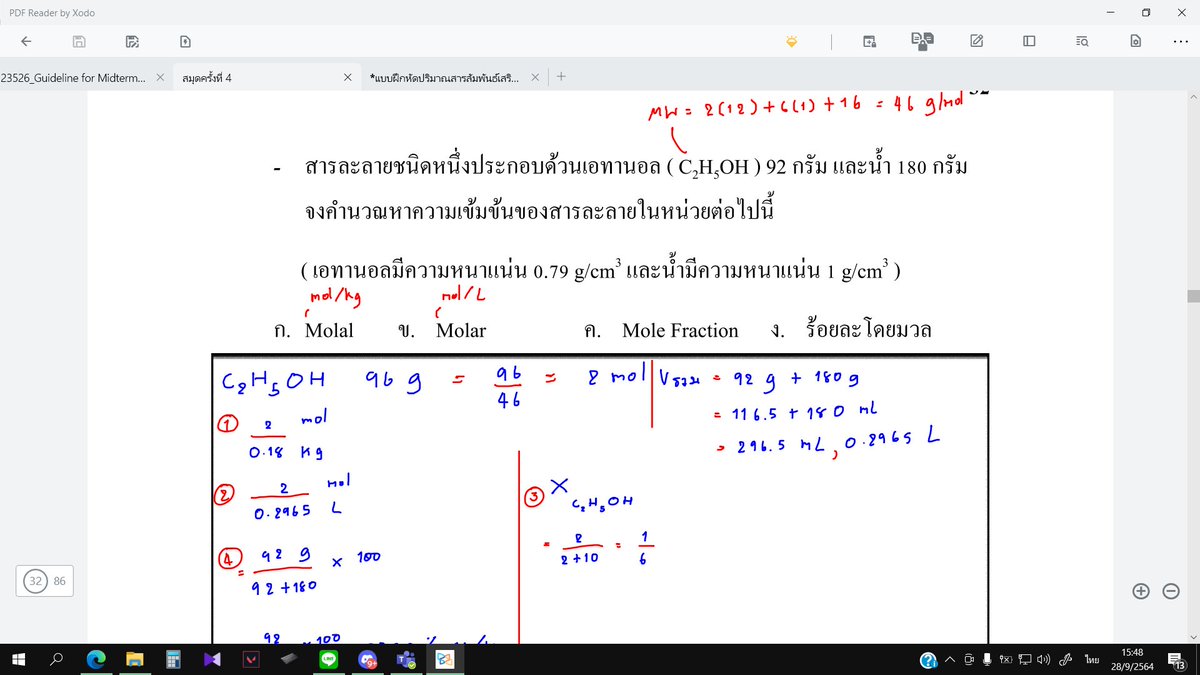Click the 'Molar' option text
Image resolution: width=1200 pixels, height=675 pixels.
[x=461, y=331]
